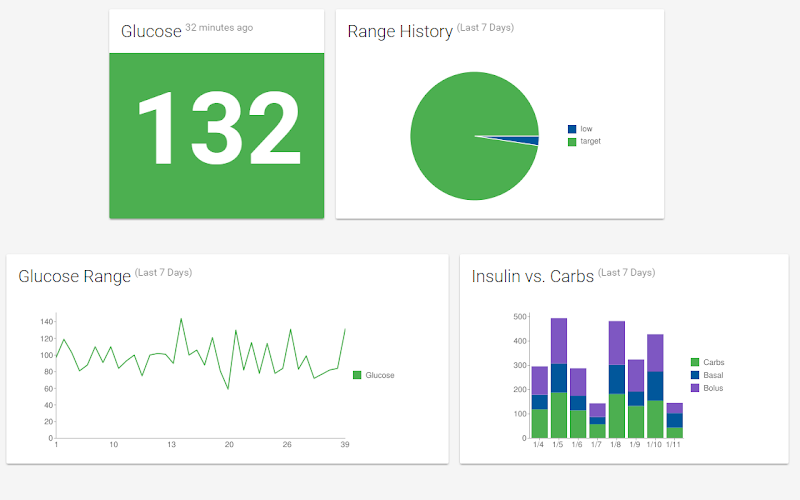The image size is (800, 500).
Task: Click the Insulin vs. Carbs heading
Action: [x=533, y=276]
